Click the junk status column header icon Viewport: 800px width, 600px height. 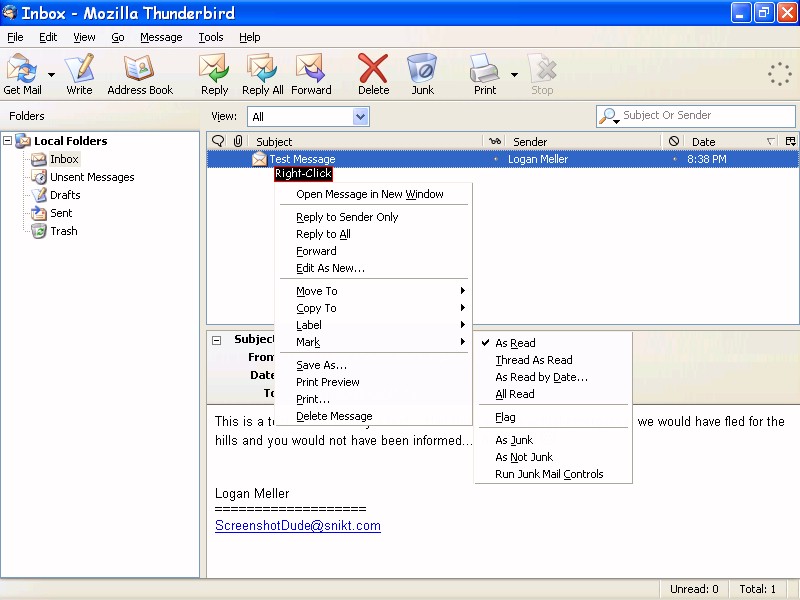coord(673,141)
